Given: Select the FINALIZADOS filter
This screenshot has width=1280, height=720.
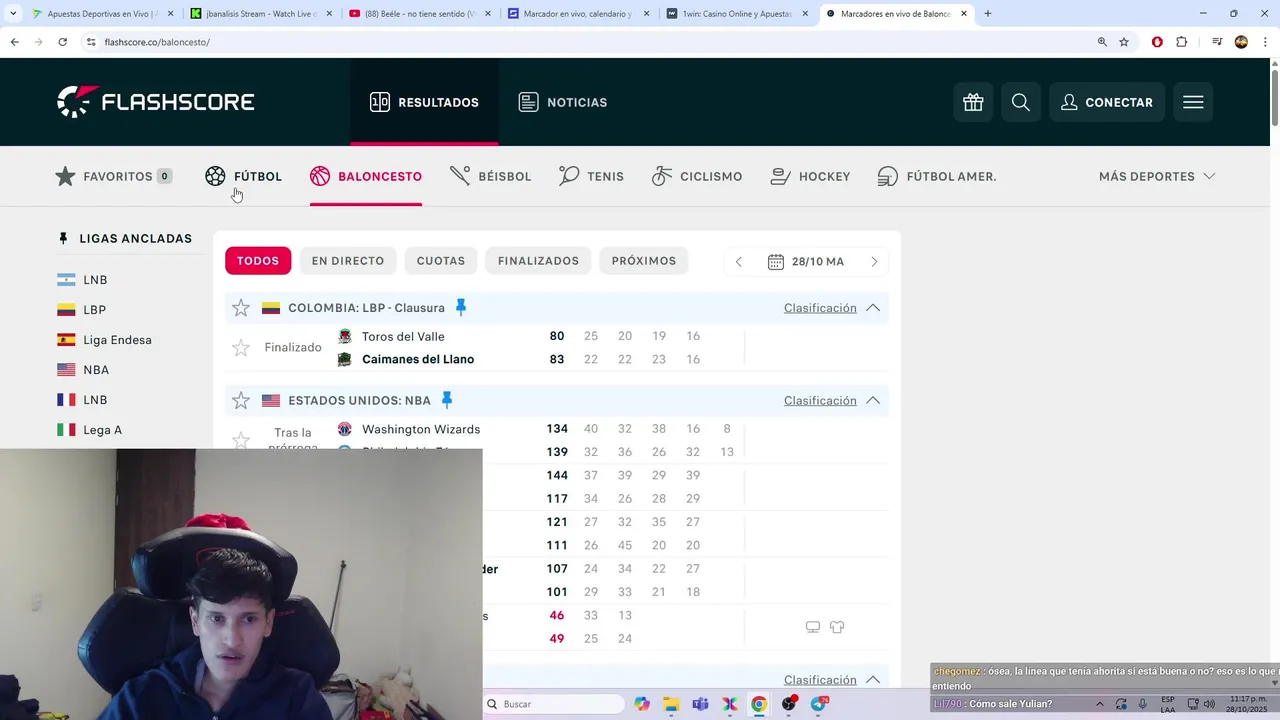Looking at the screenshot, I should tap(538, 261).
